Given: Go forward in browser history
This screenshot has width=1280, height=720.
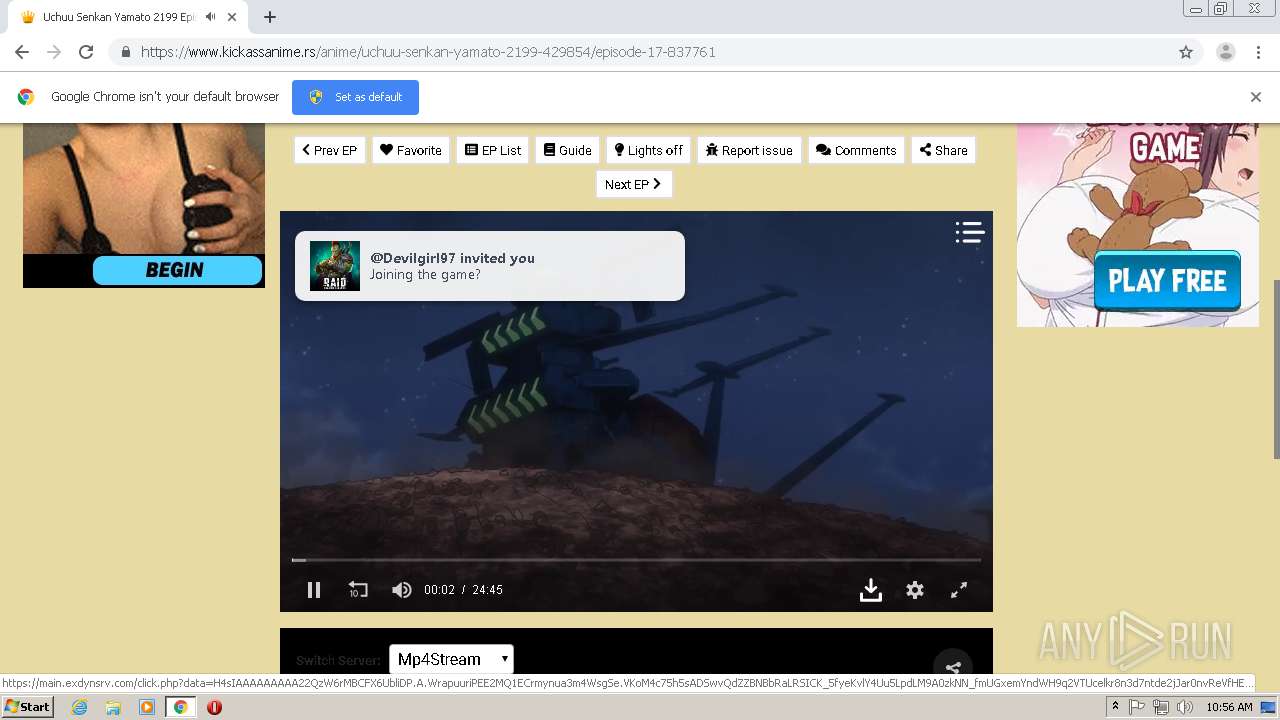Looking at the screenshot, I should click(x=54, y=52).
